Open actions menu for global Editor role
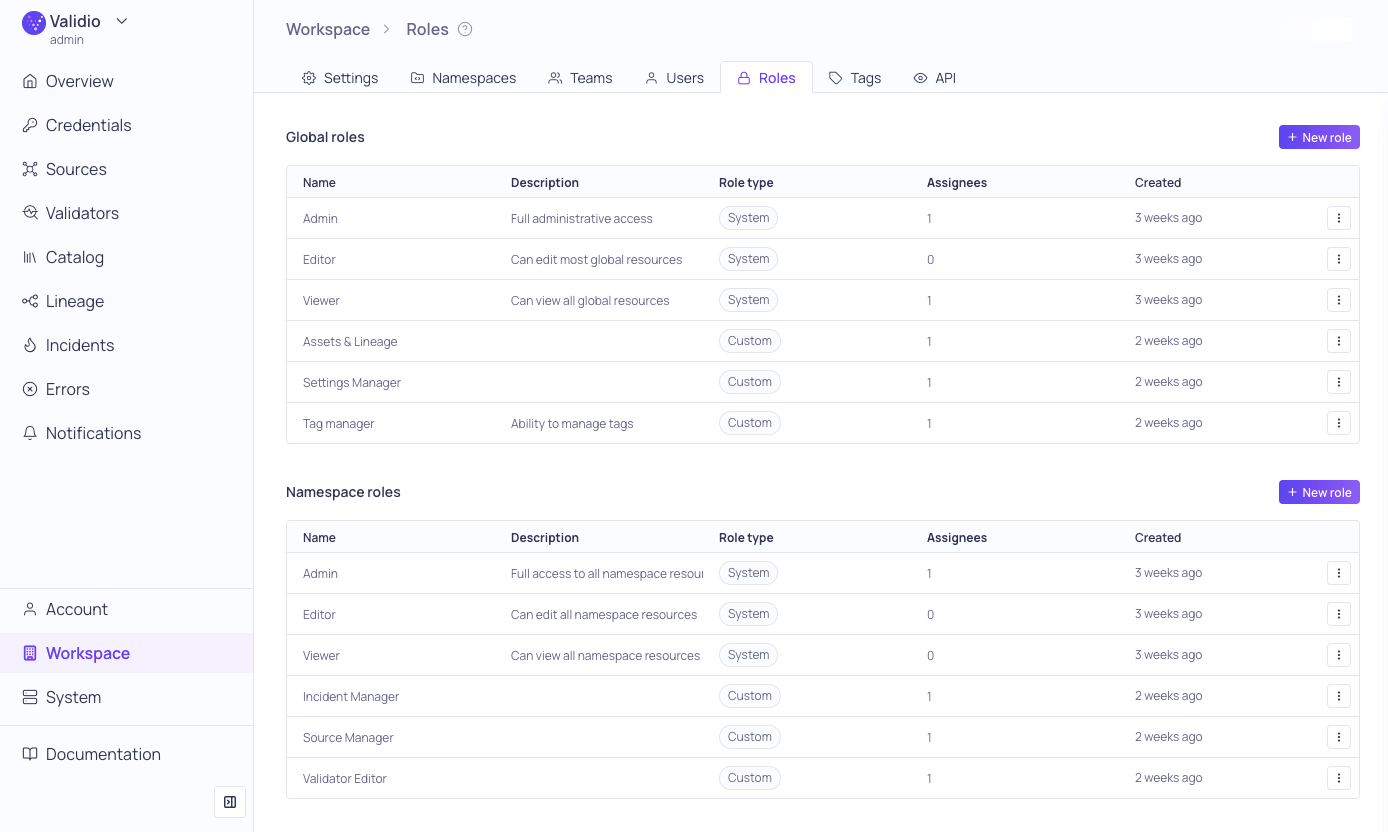 pyautogui.click(x=1339, y=259)
